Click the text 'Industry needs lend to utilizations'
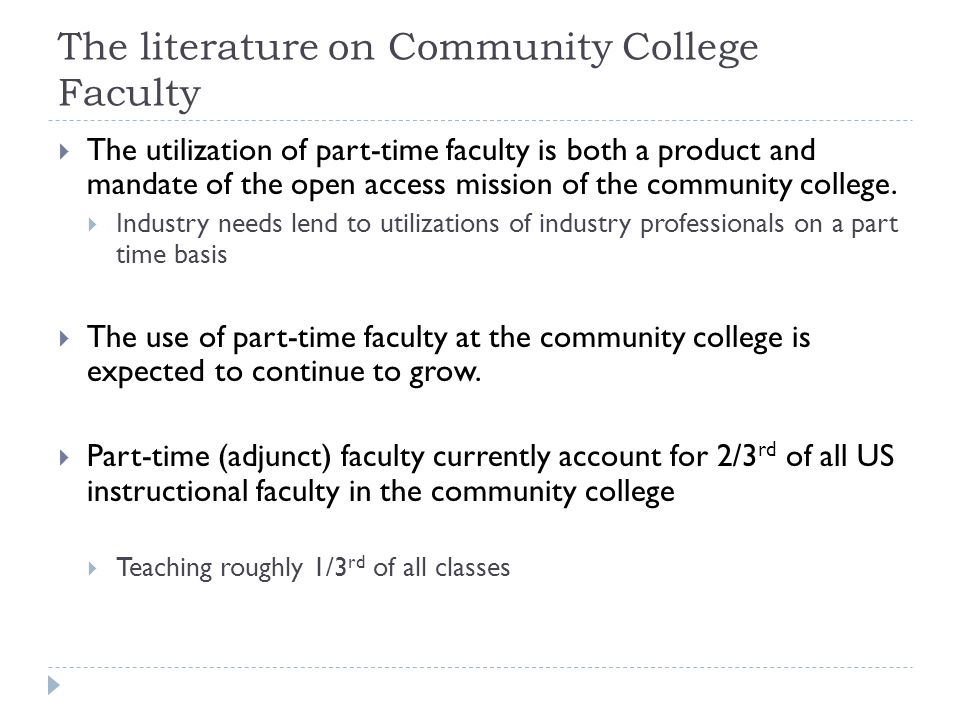The width and height of the screenshot is (960, 720). (307, 224)
